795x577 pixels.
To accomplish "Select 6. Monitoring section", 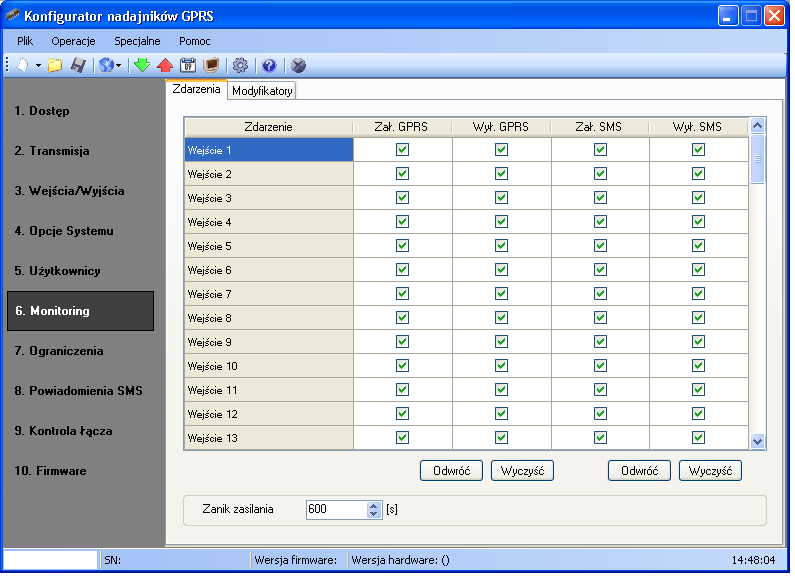I will (x=81, y=311).
